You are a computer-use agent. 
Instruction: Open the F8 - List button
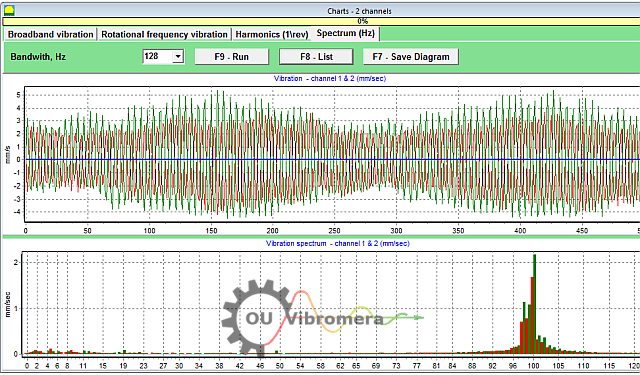pos(316,57)
